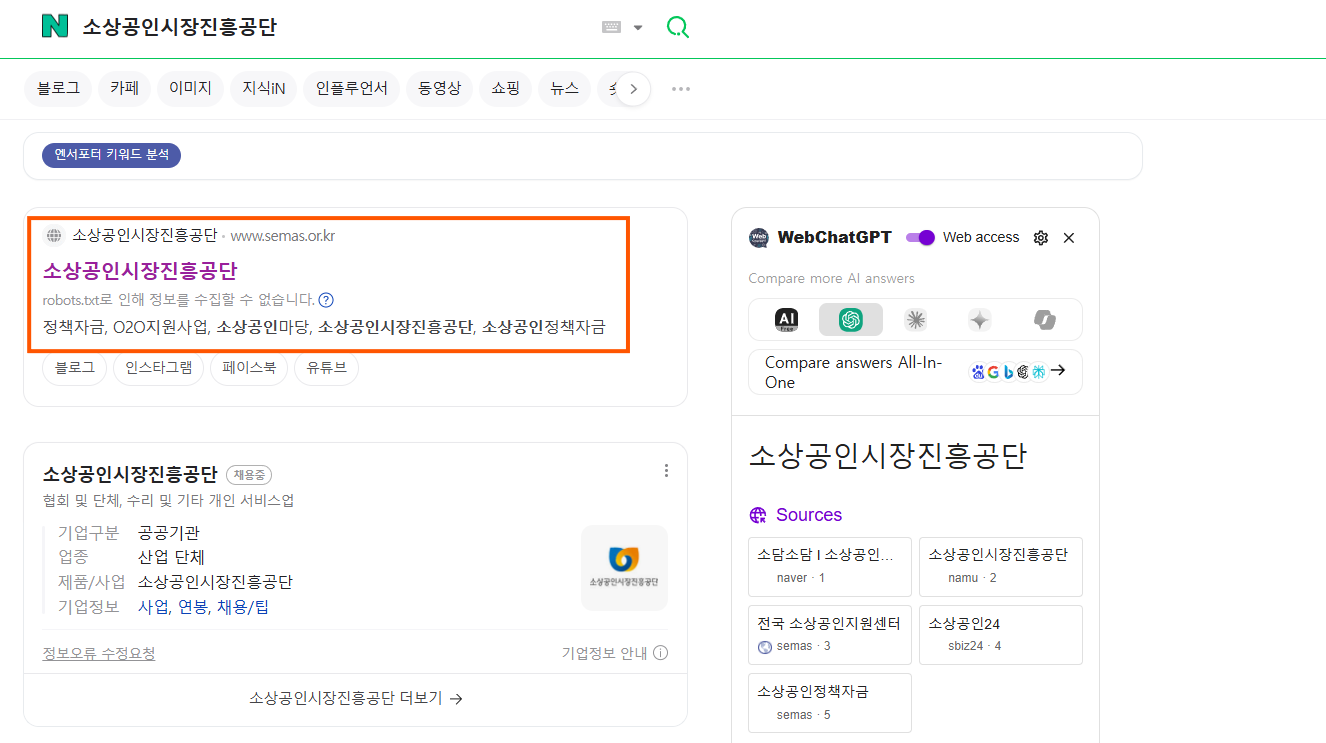Select the ChatGPT icon under Compare more AI answers

[x=852, y=319]
